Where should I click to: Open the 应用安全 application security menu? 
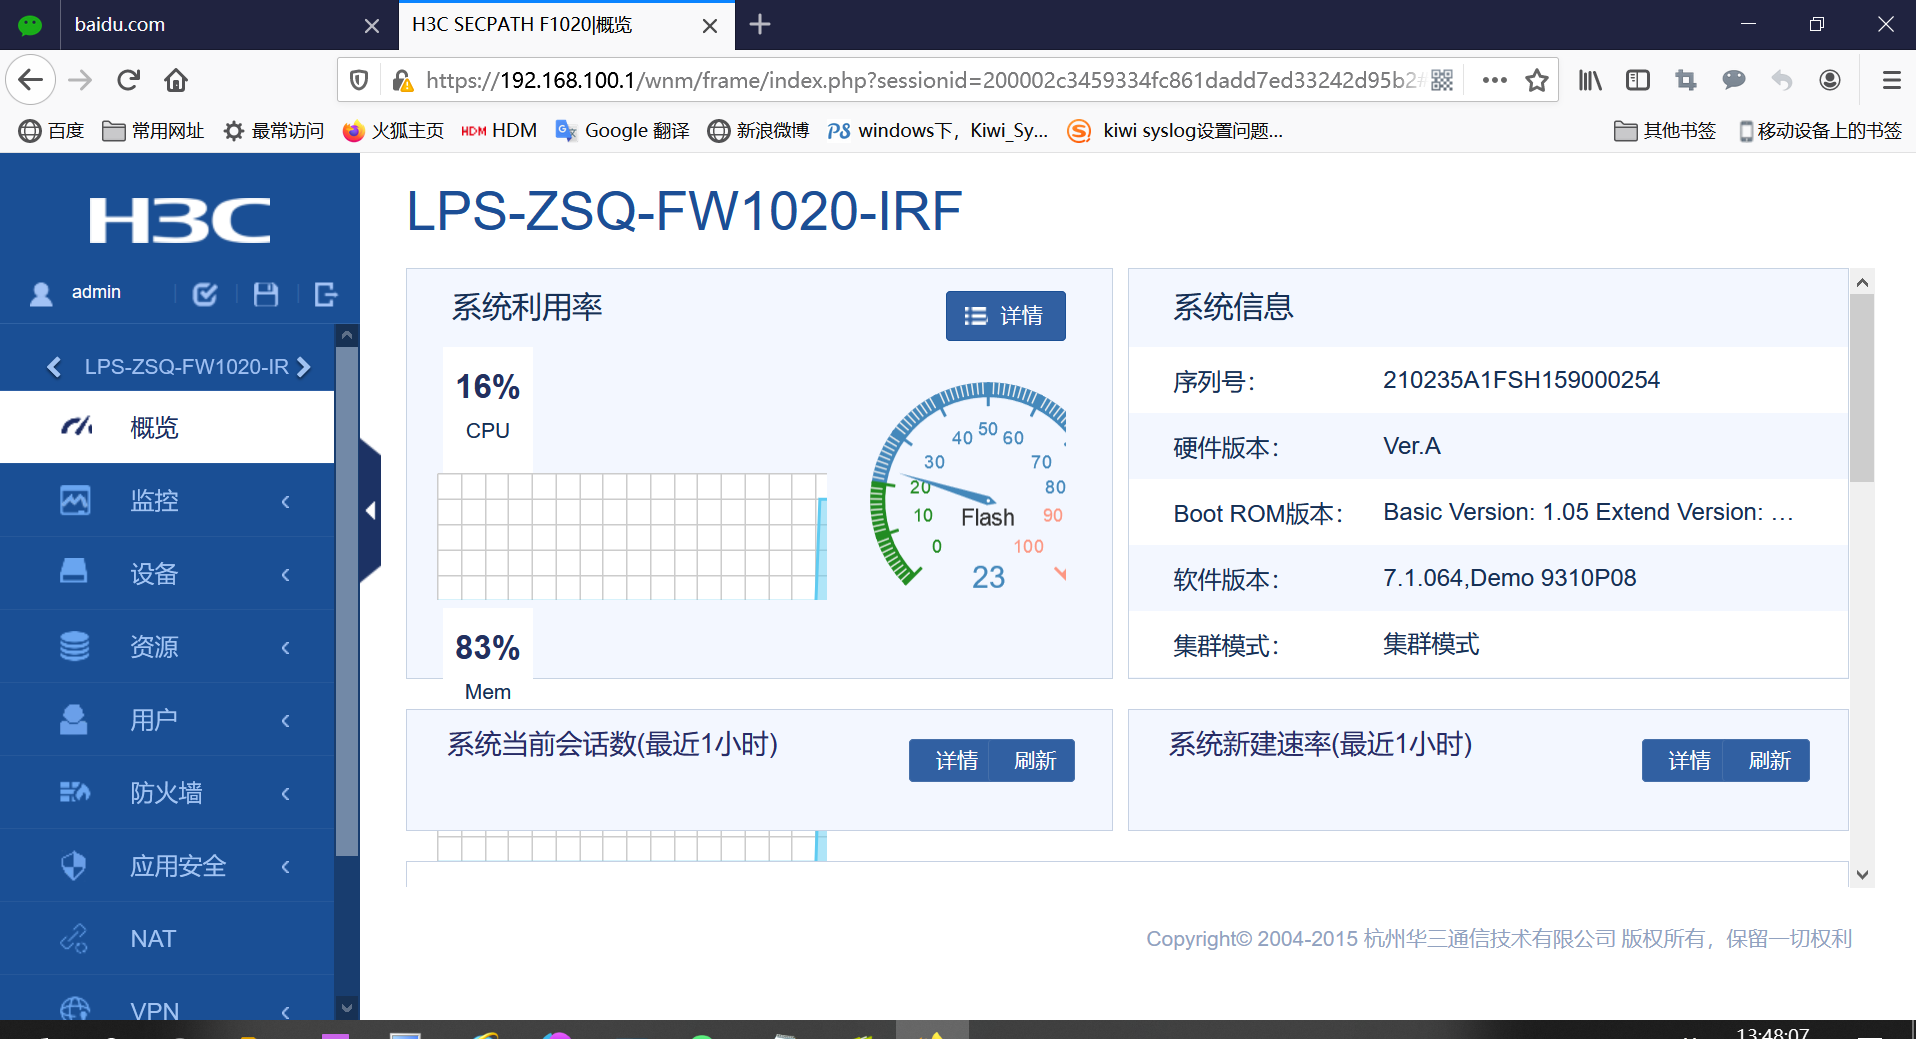(167, 865)
